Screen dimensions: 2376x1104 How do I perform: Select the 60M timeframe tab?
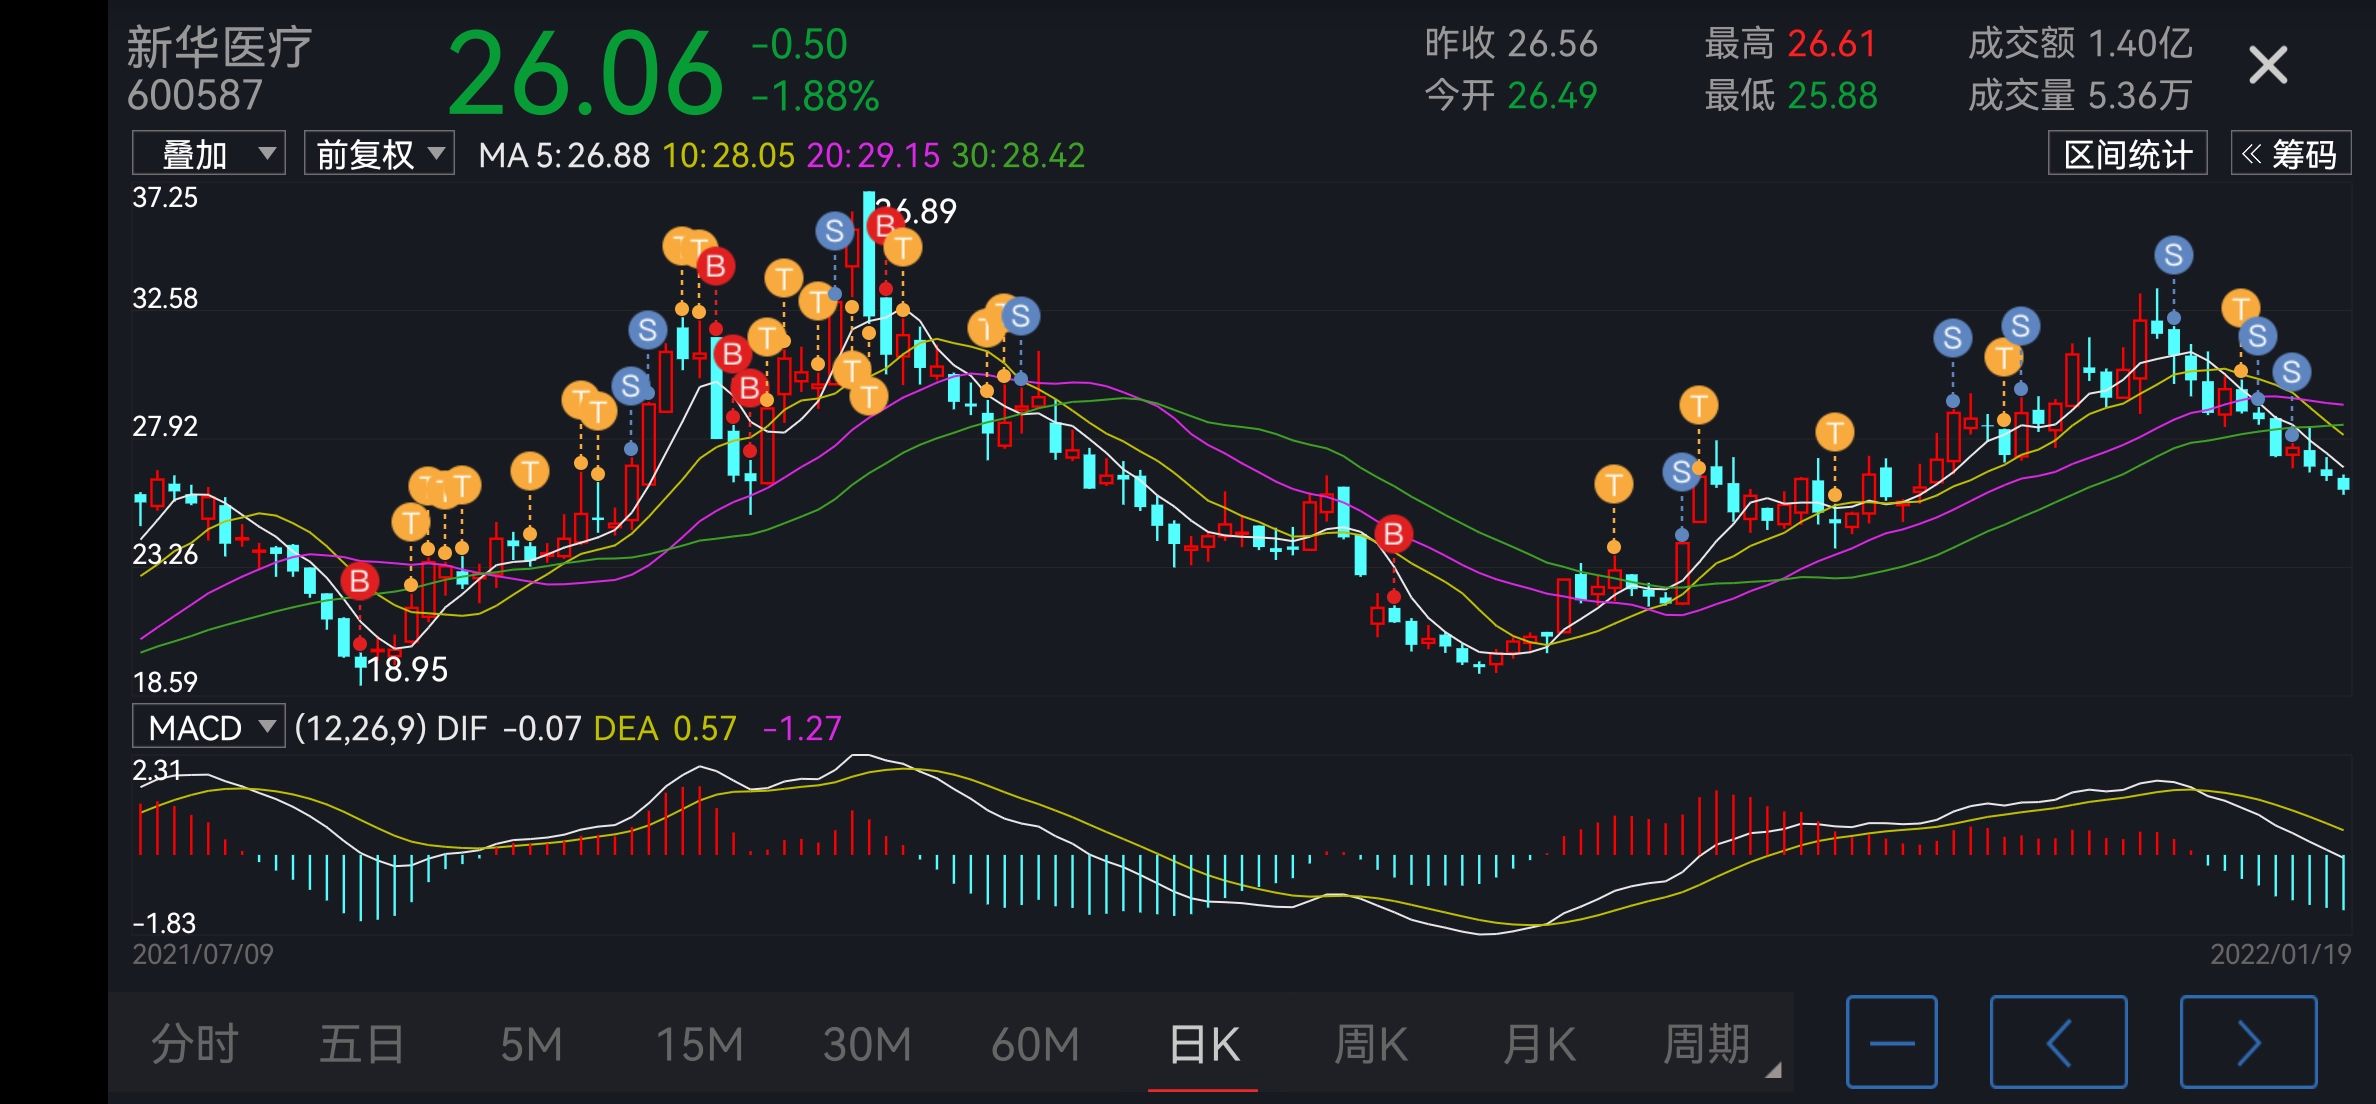tap(1035, 1044)
